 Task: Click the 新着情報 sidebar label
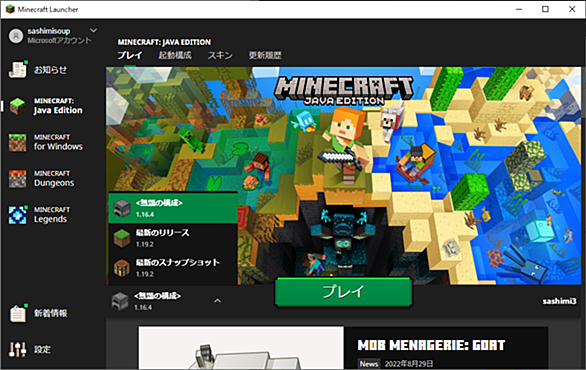point(50,313)
